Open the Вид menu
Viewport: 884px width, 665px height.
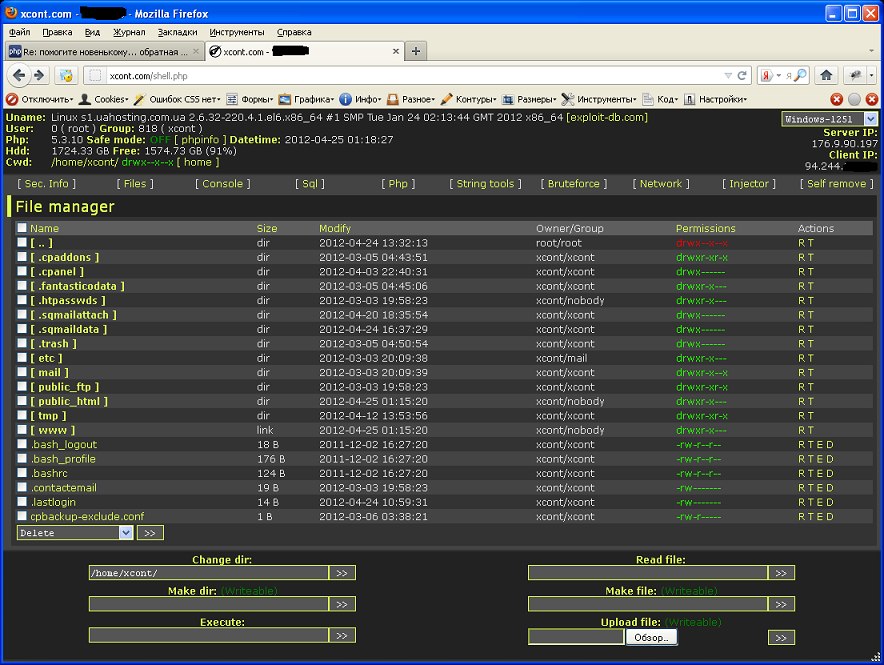92,32
